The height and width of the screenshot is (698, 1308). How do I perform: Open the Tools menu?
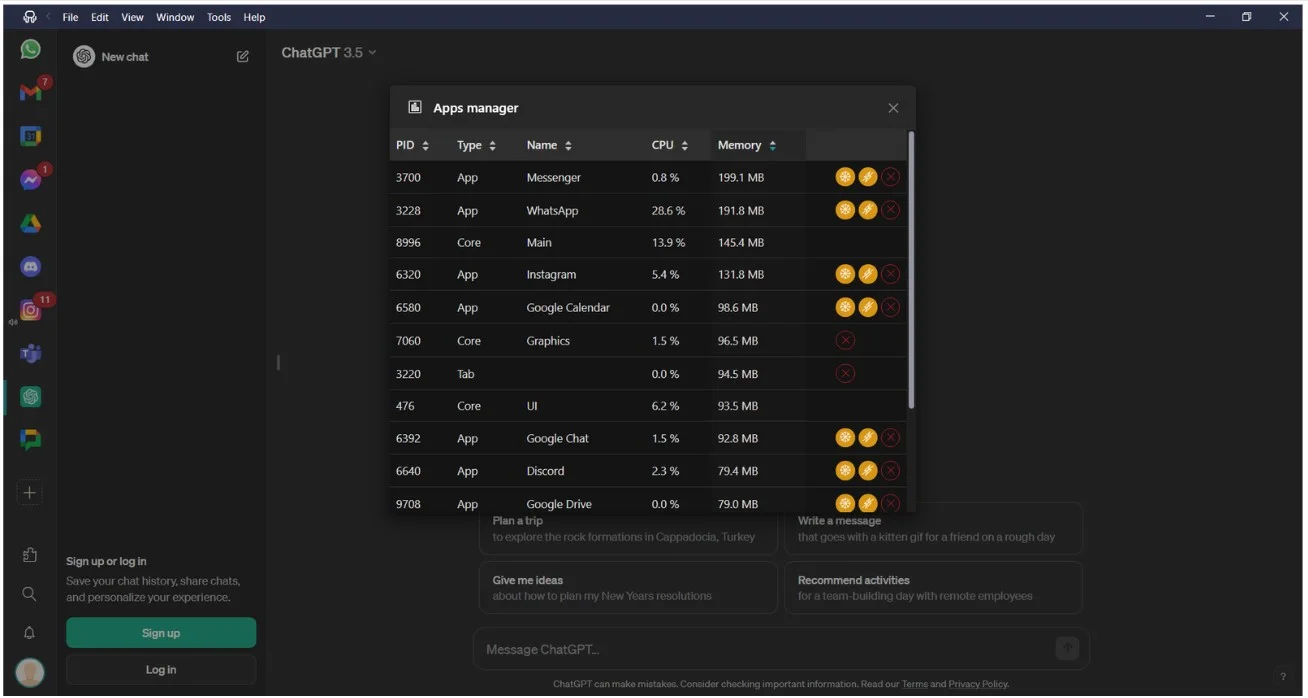(x=218, y=17)
